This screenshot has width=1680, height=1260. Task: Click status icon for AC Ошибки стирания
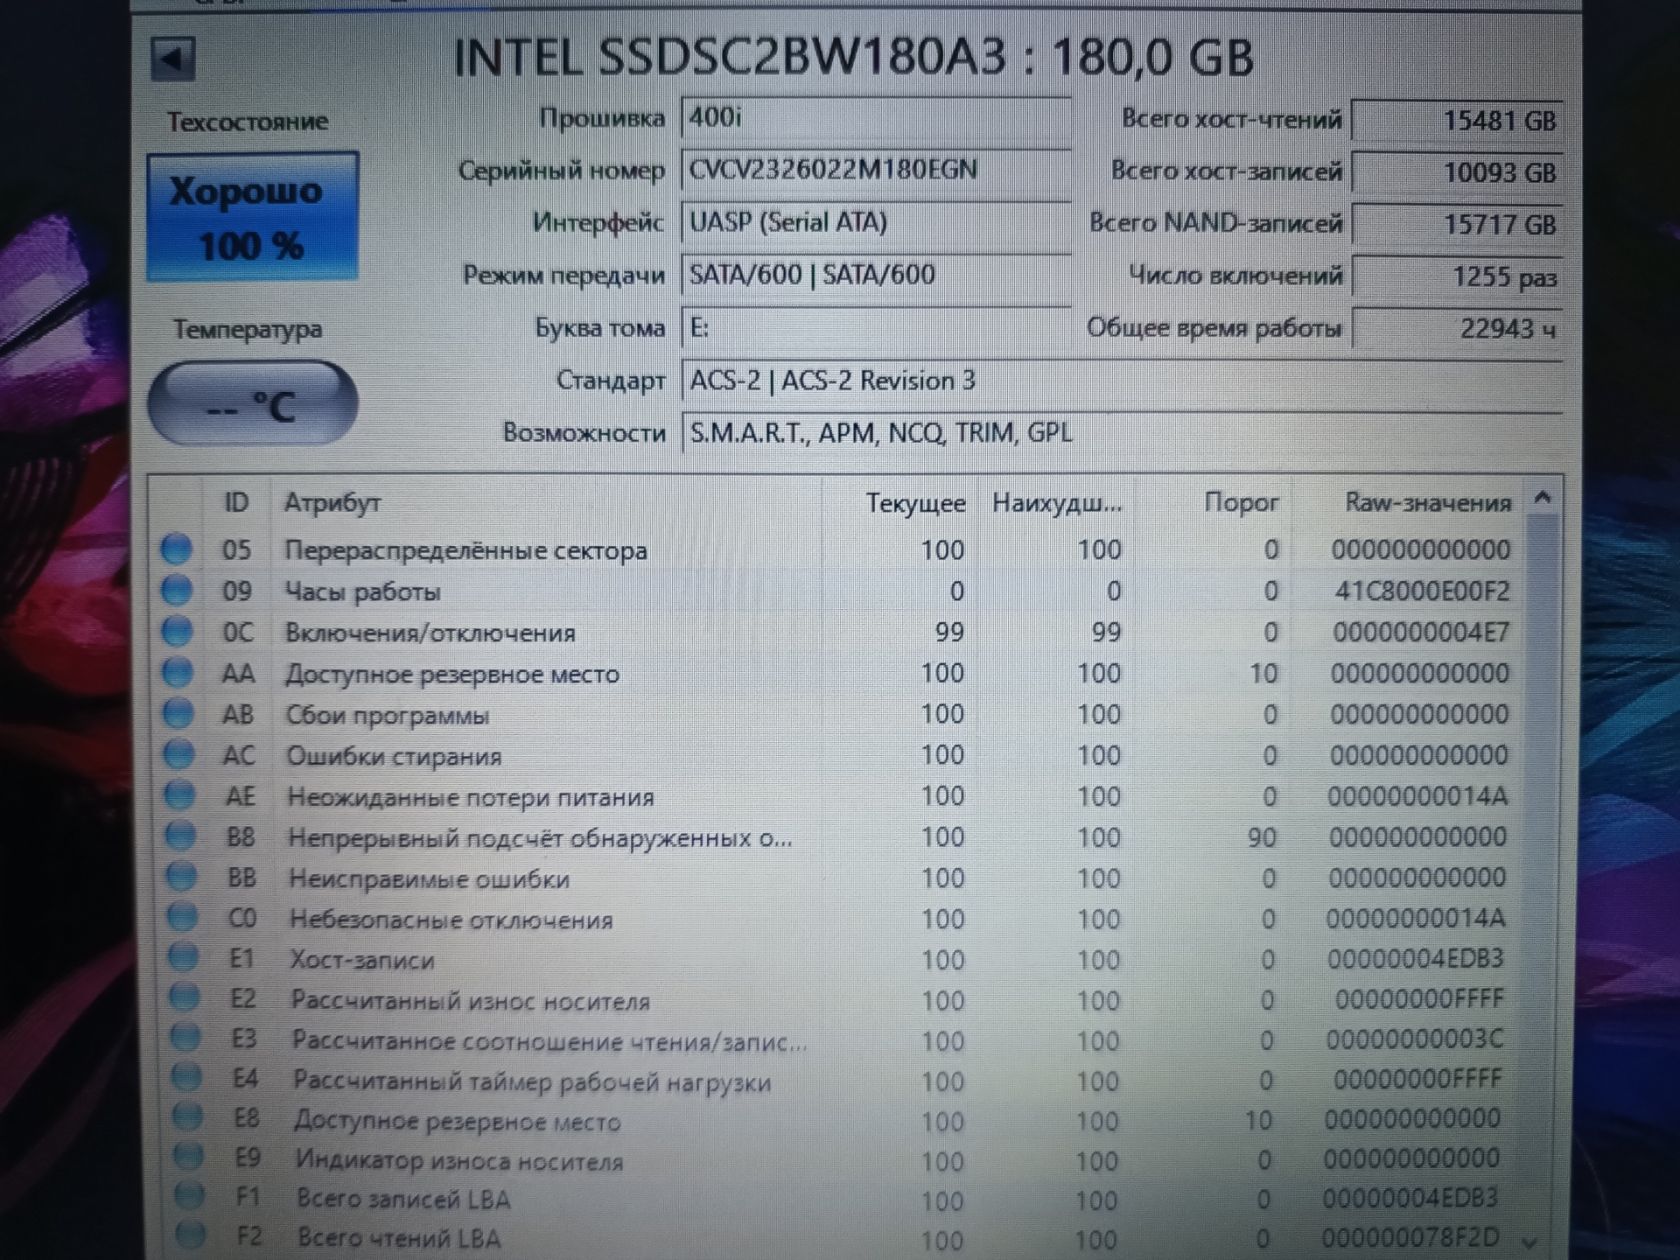(x=179, y=755)
